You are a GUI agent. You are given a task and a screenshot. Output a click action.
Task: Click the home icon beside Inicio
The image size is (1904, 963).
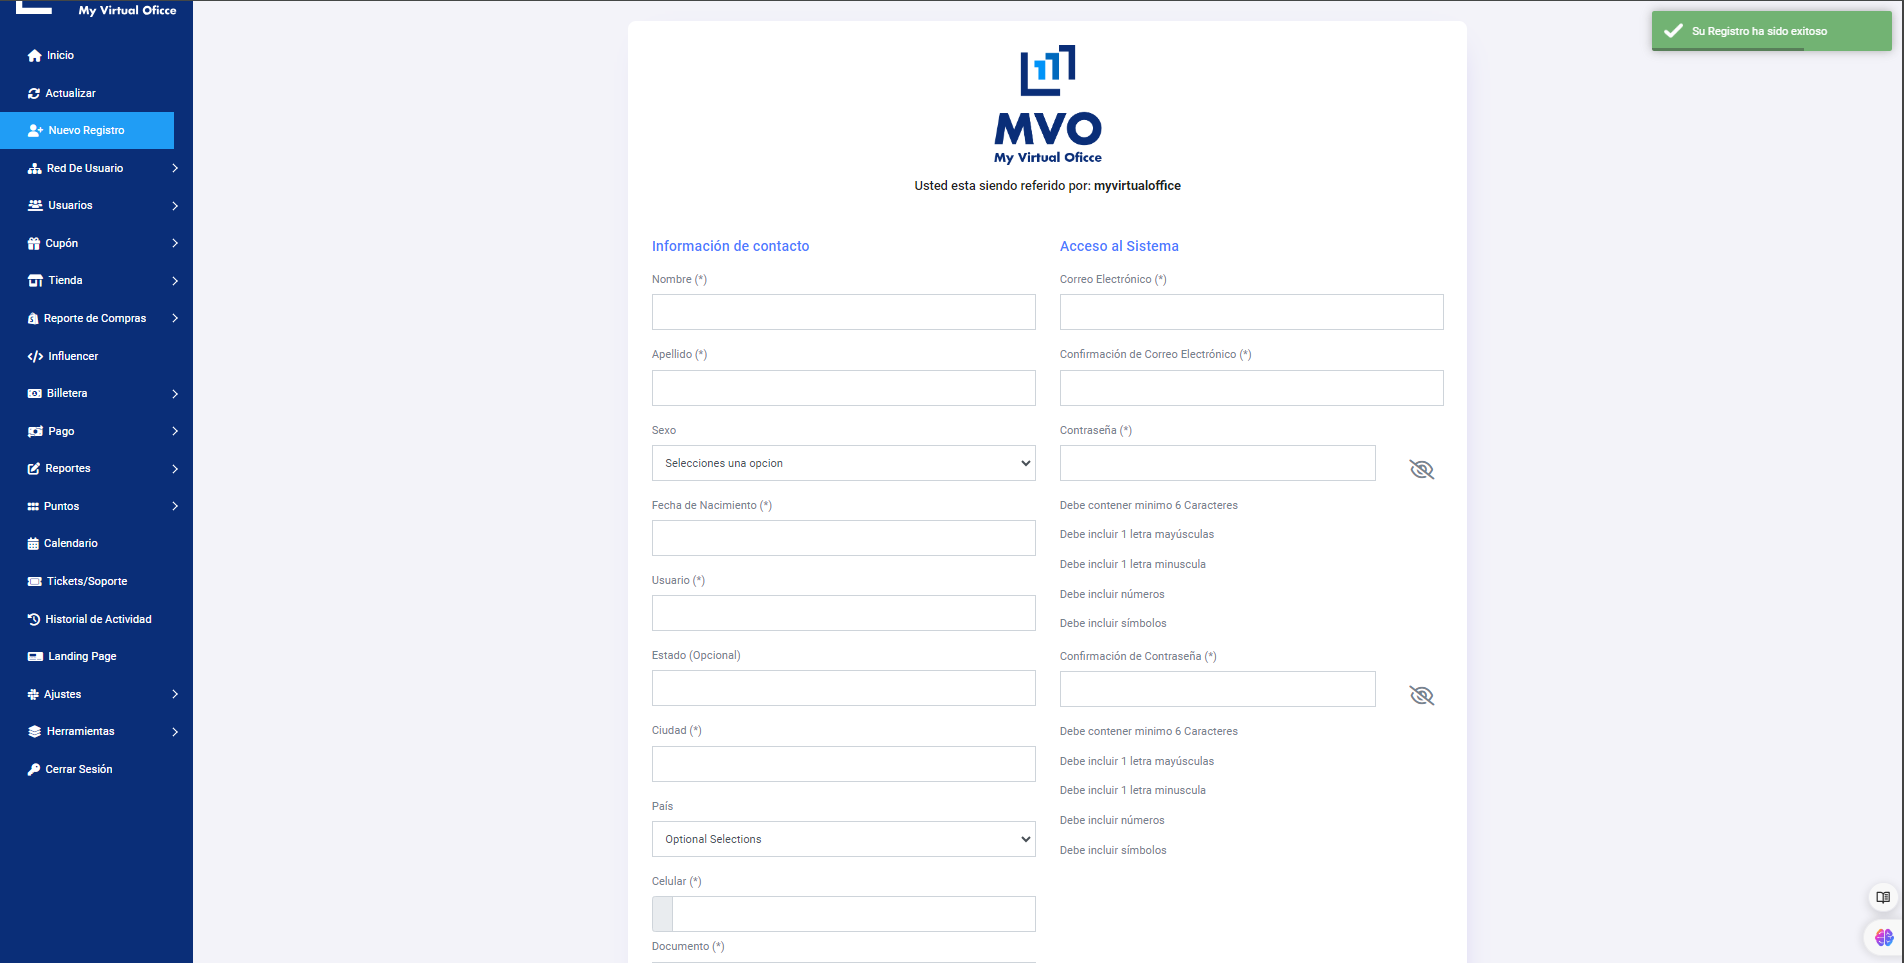(35, 56)
